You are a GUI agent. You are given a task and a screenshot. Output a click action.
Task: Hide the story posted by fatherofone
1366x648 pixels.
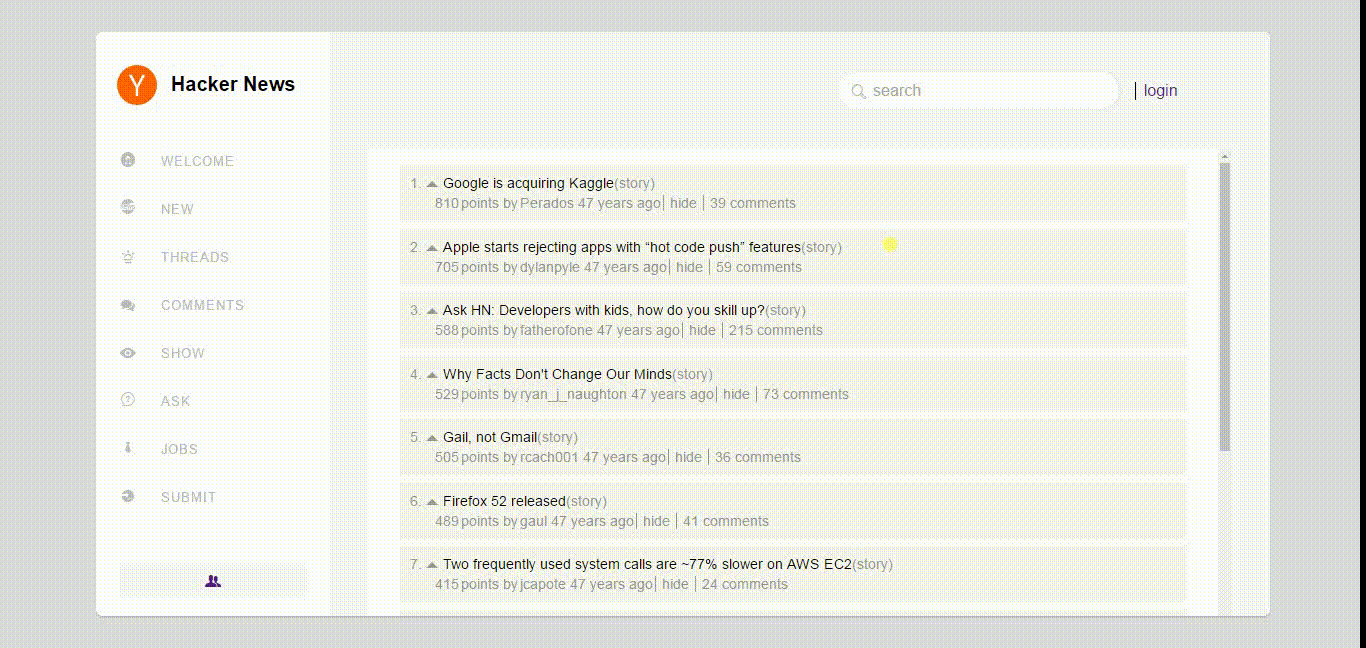702,330
